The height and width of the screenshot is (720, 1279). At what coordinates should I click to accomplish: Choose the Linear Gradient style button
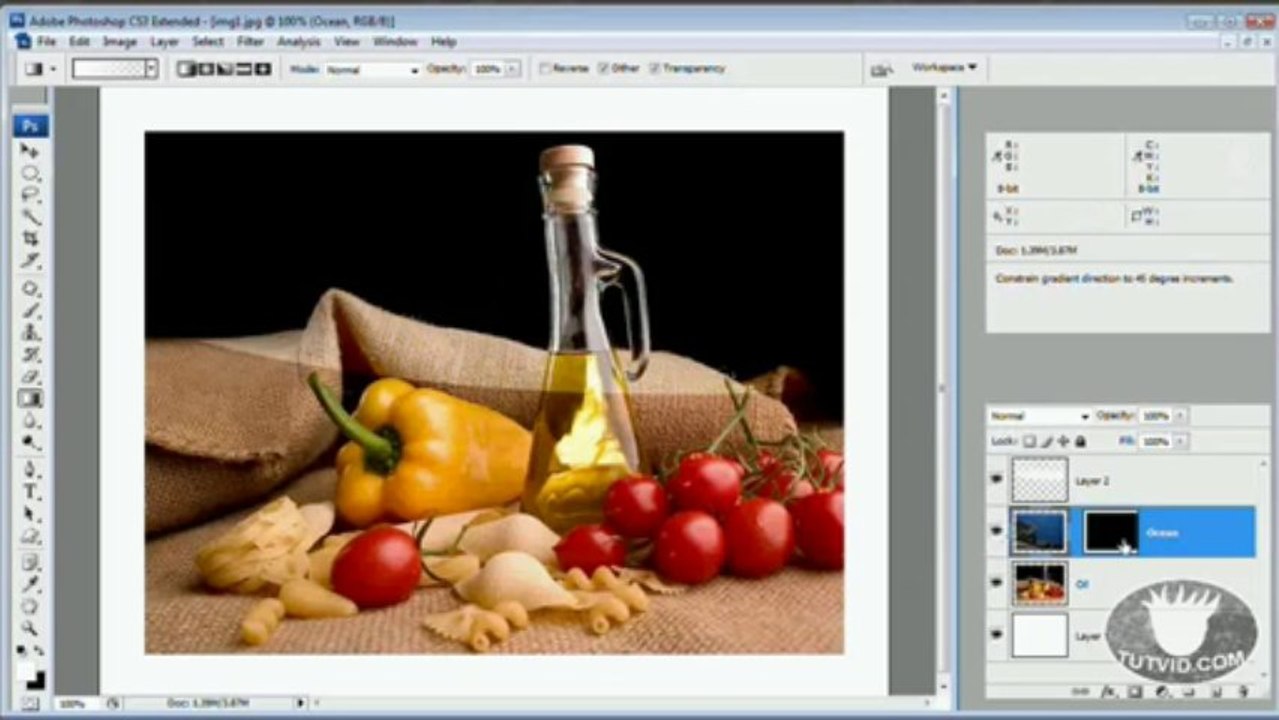coord(185,69)
